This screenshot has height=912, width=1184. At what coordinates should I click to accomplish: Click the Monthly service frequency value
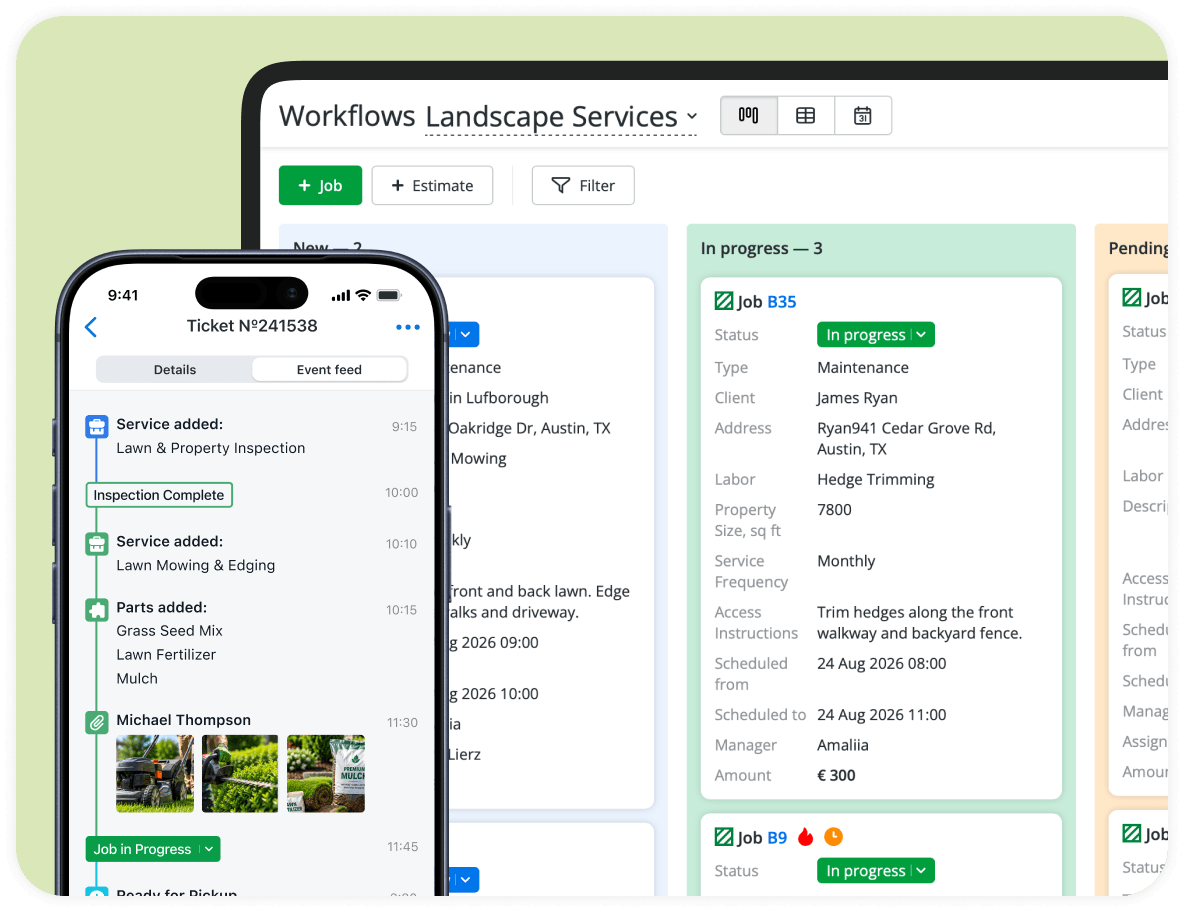(x=846, y=561)
